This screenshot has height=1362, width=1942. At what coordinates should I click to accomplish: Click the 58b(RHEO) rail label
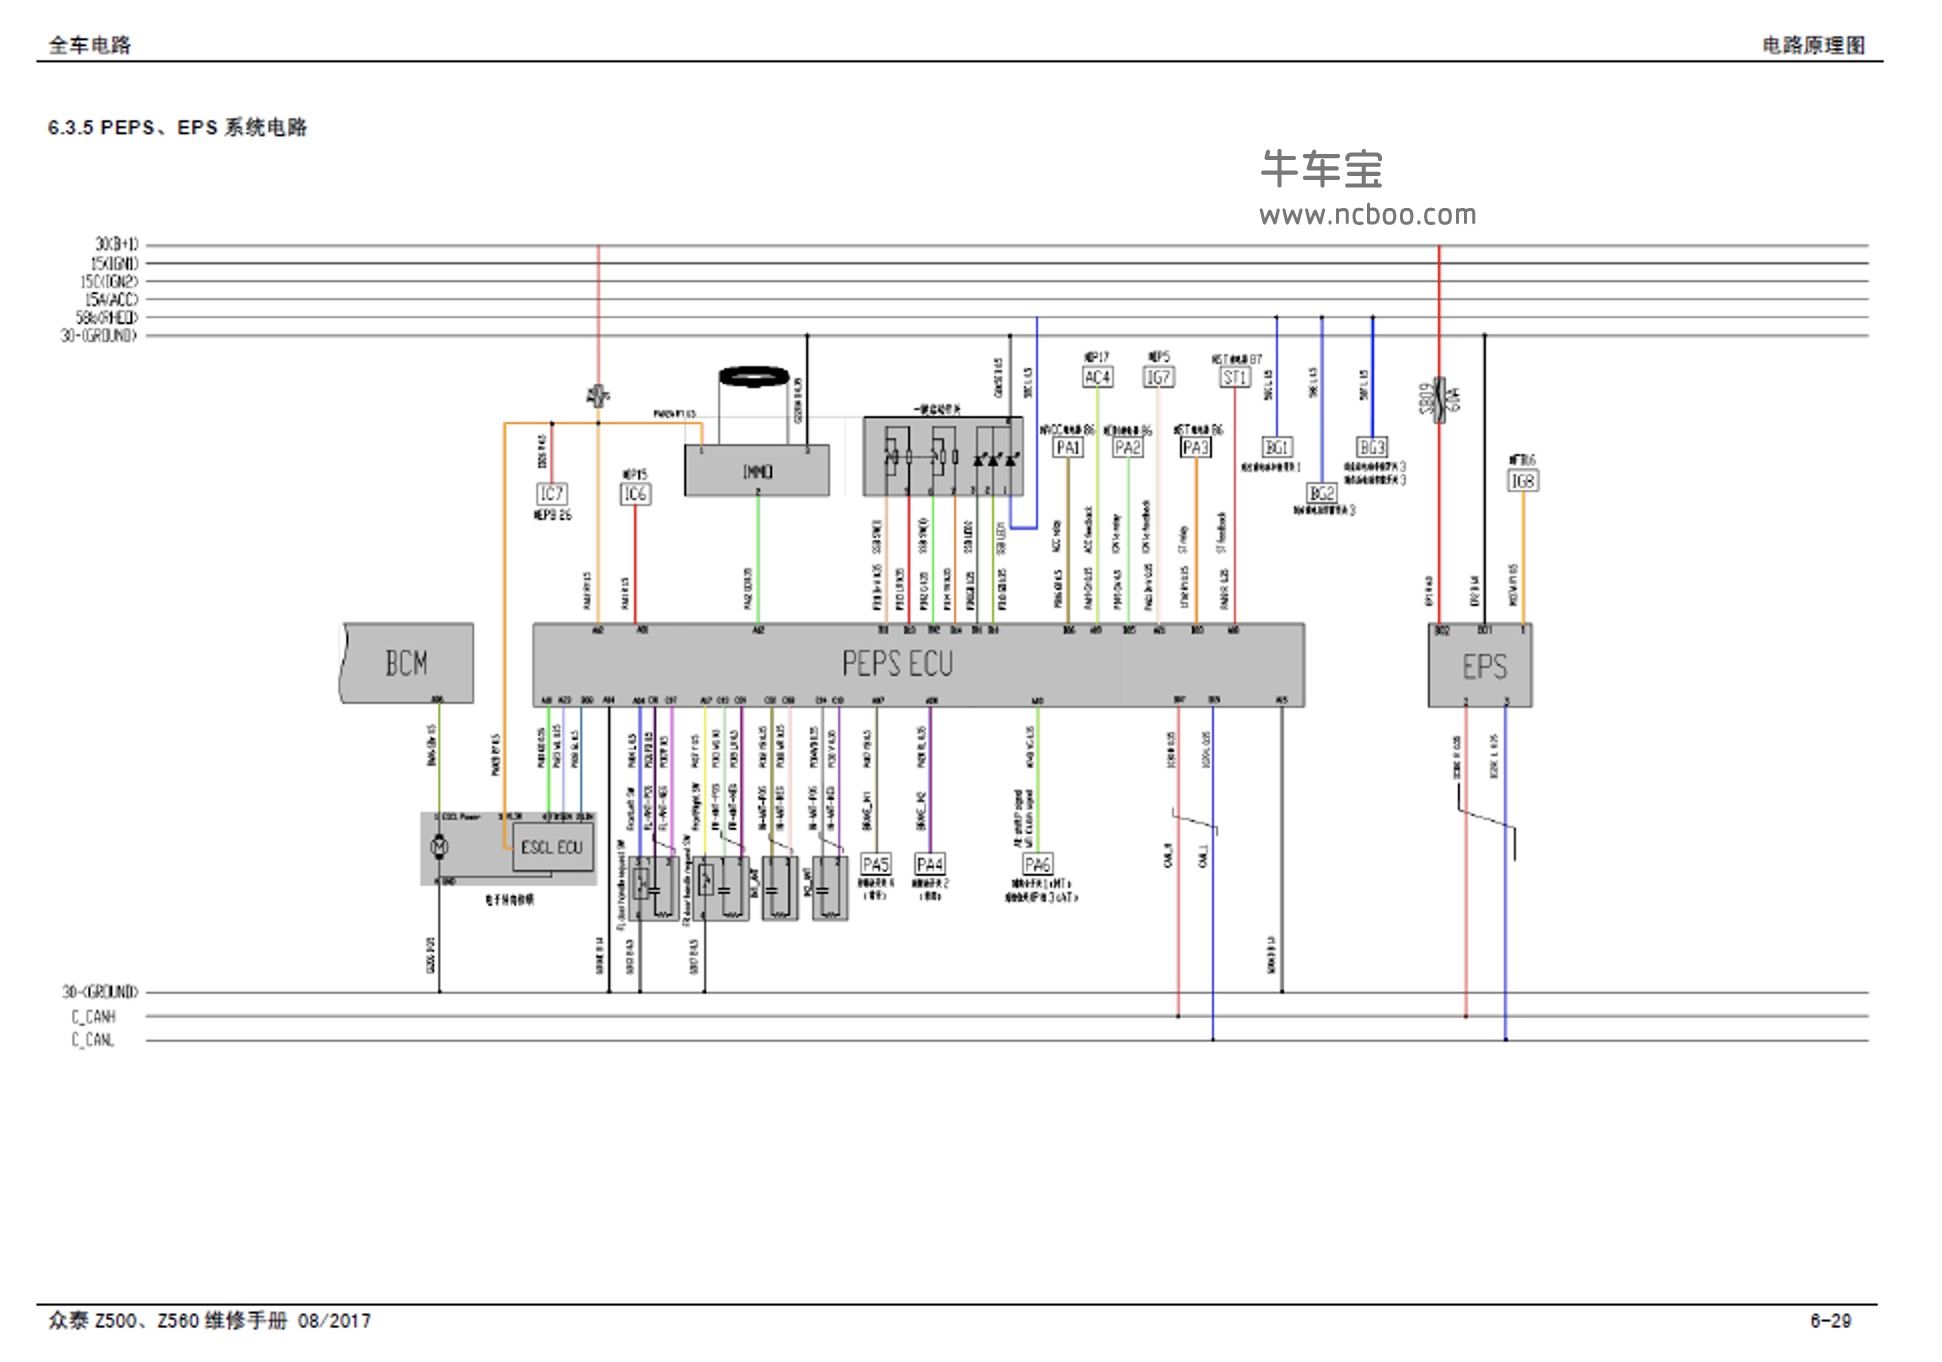pyautogui.click(x=108, y=318)
